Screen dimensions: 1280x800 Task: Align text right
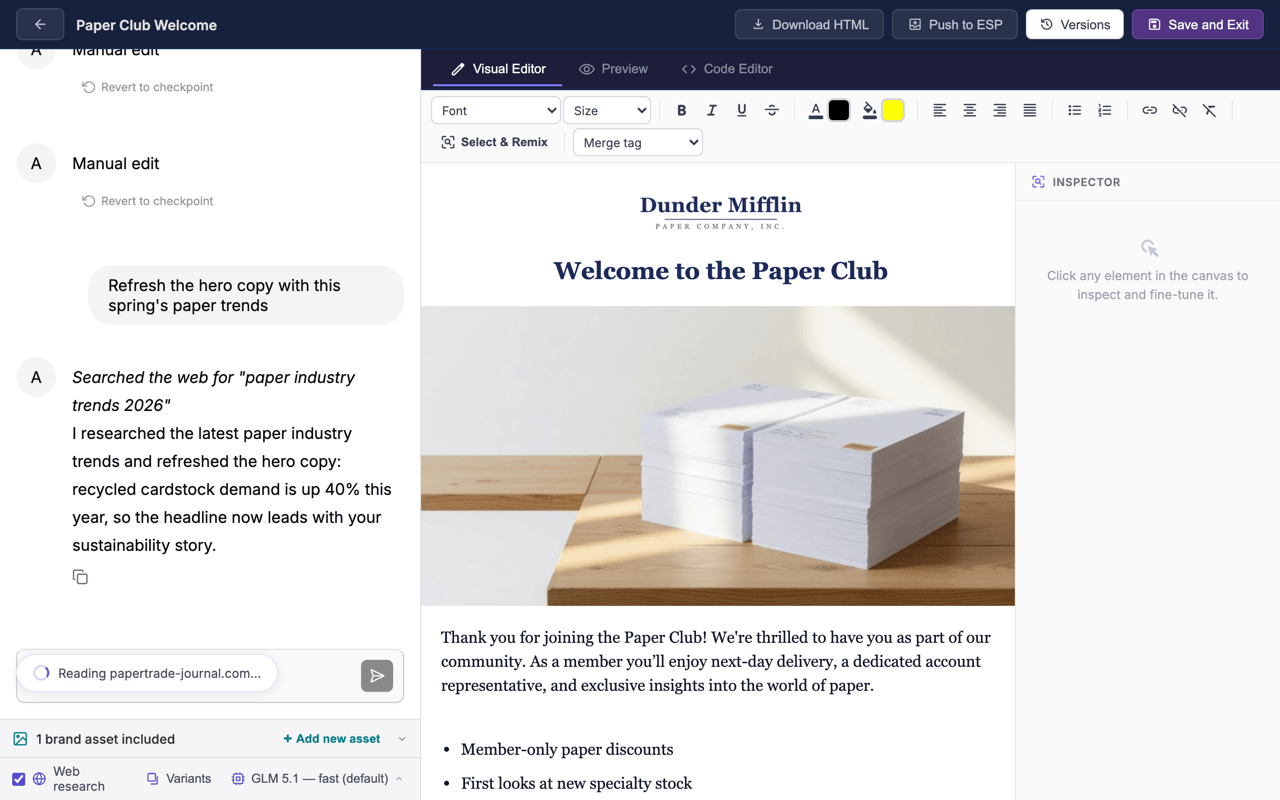point(1000,110)
